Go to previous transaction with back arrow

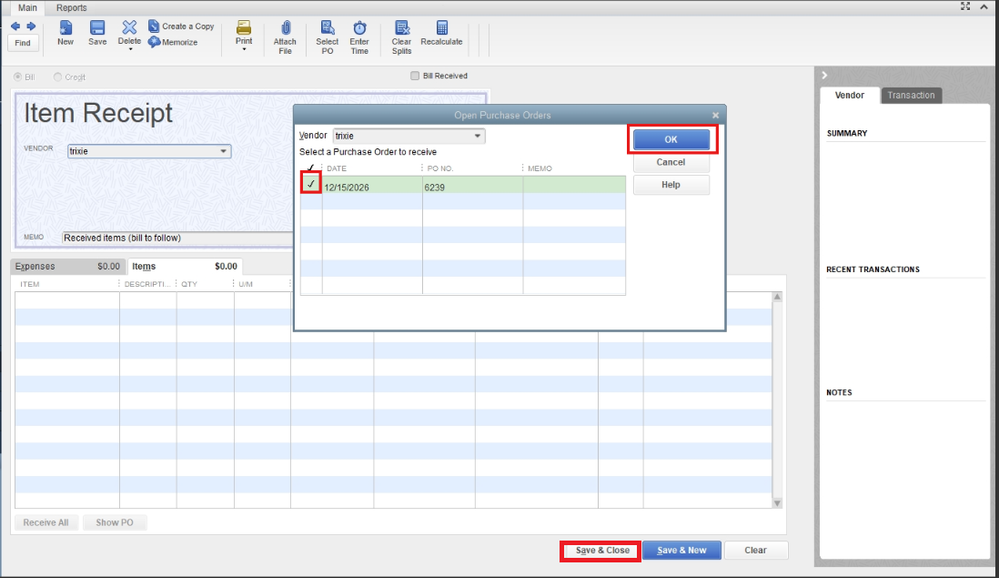15,26
